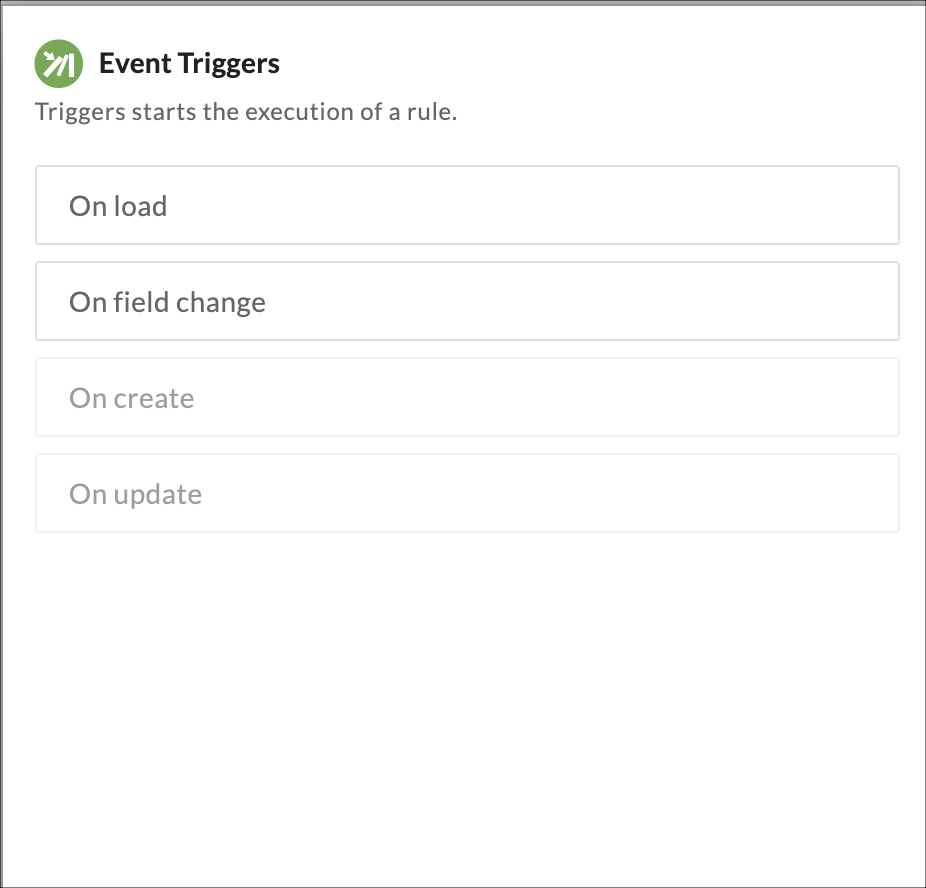Screen dimensions: 926x888
Task: Select the On load trigger
Action: coord(467,205)
